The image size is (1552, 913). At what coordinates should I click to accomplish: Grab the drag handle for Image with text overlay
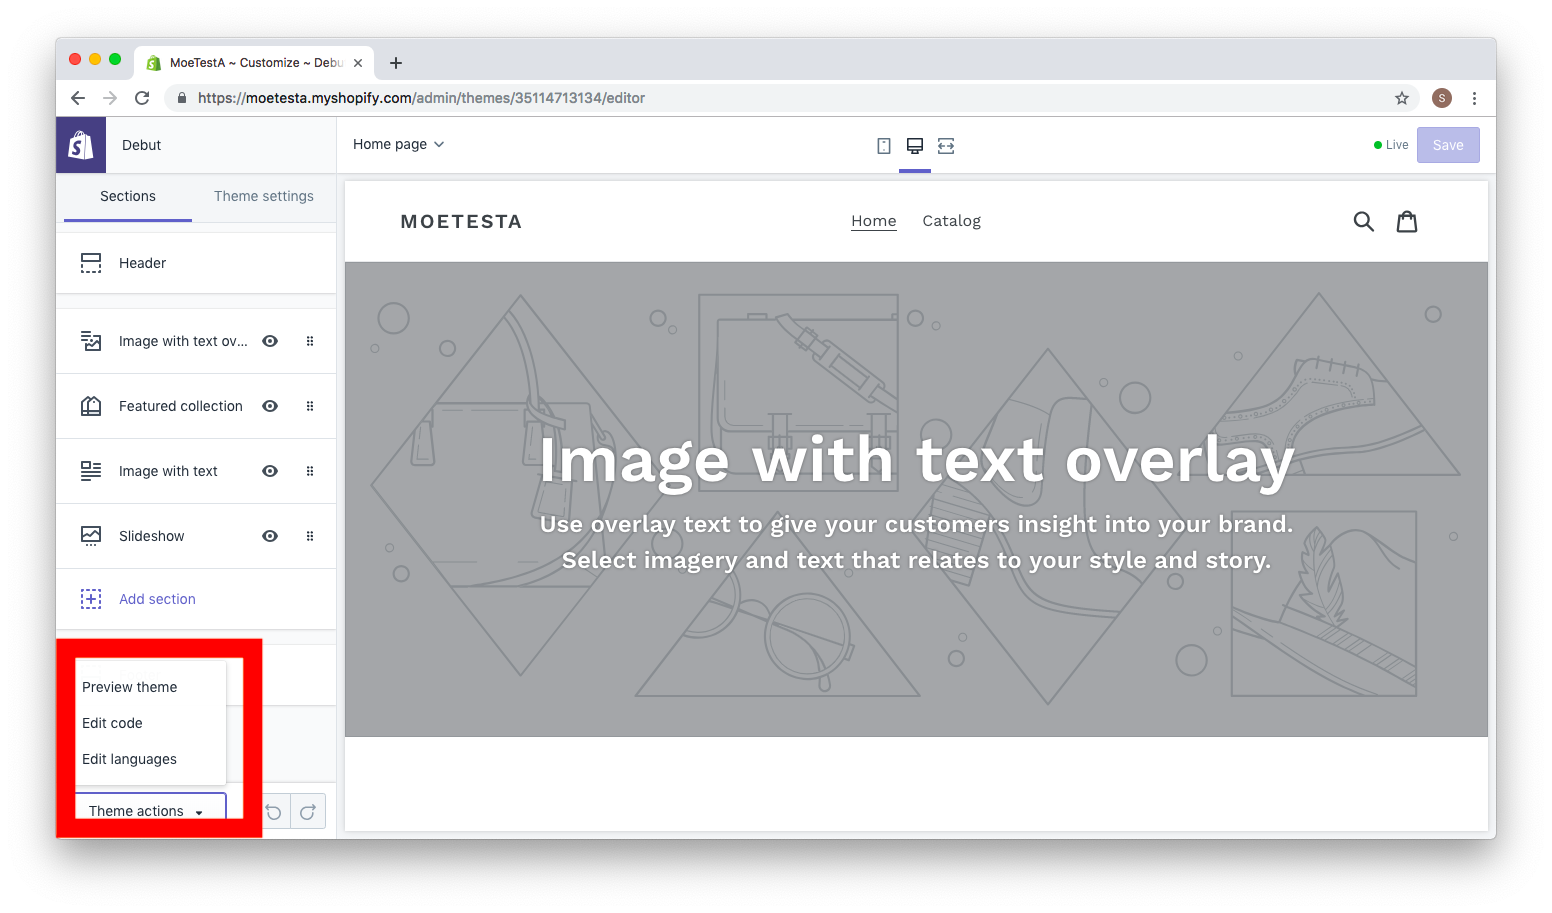(x=310, y=341)
